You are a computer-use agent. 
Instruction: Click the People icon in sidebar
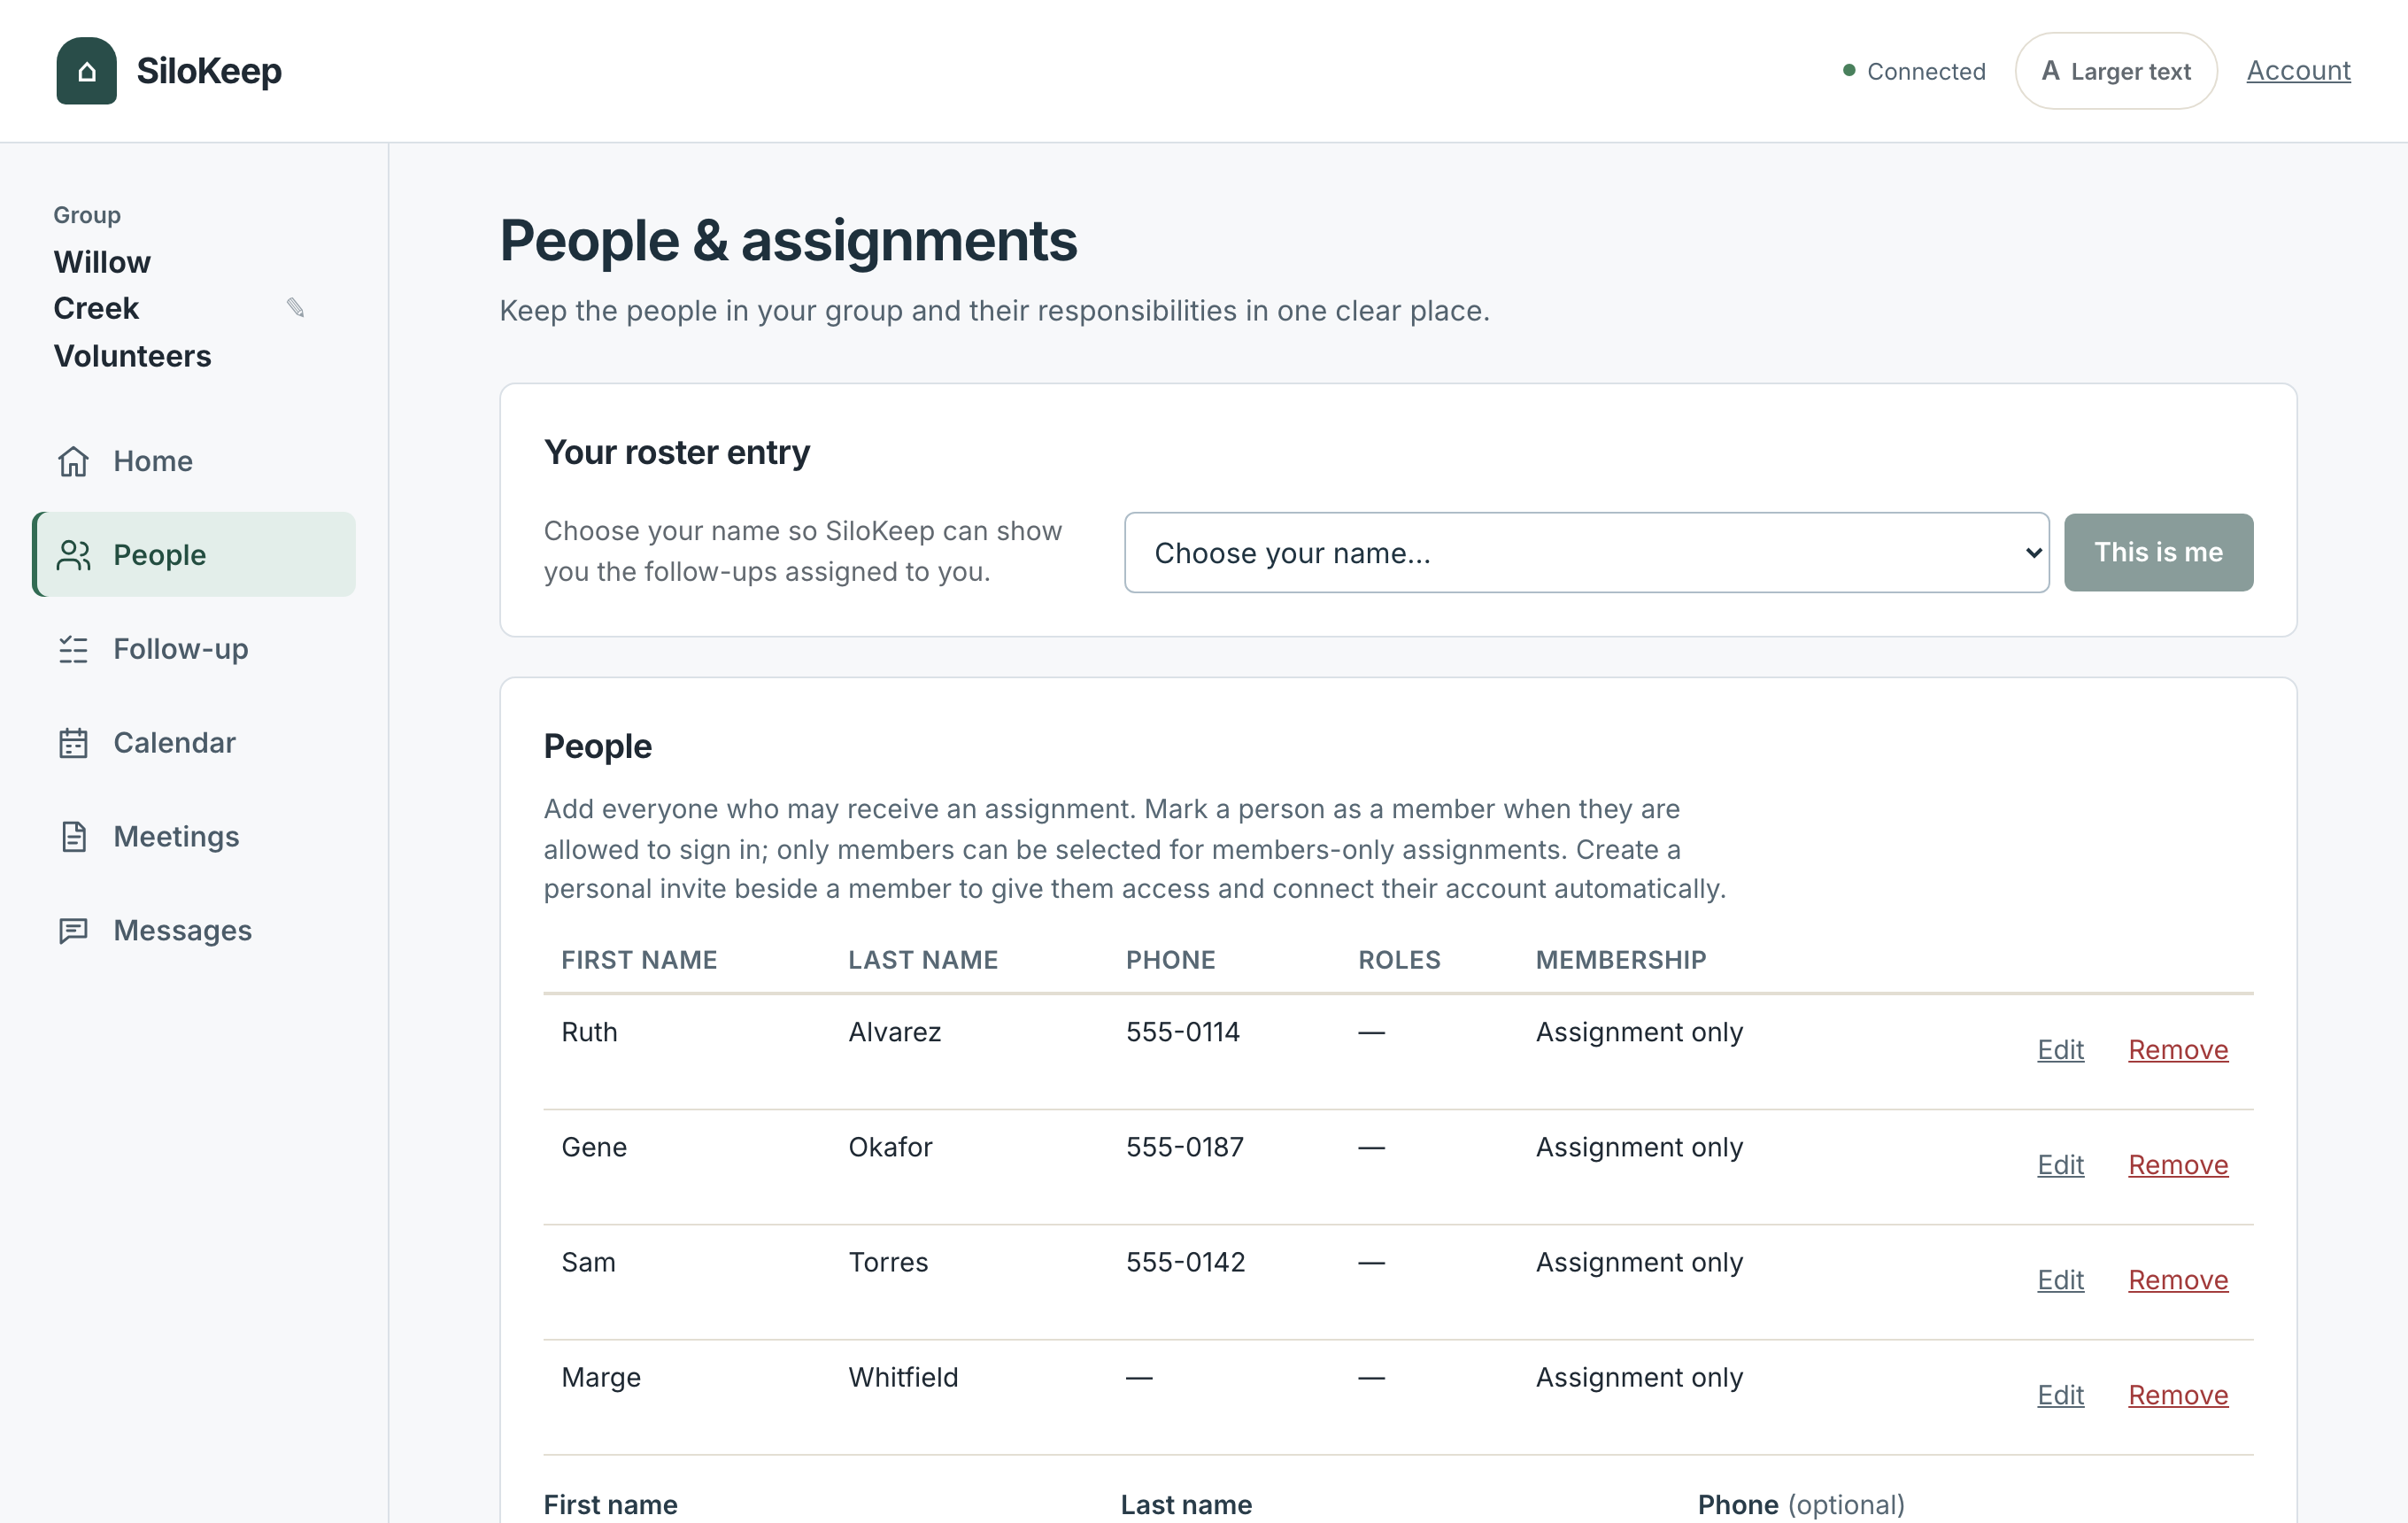point(73,555)
